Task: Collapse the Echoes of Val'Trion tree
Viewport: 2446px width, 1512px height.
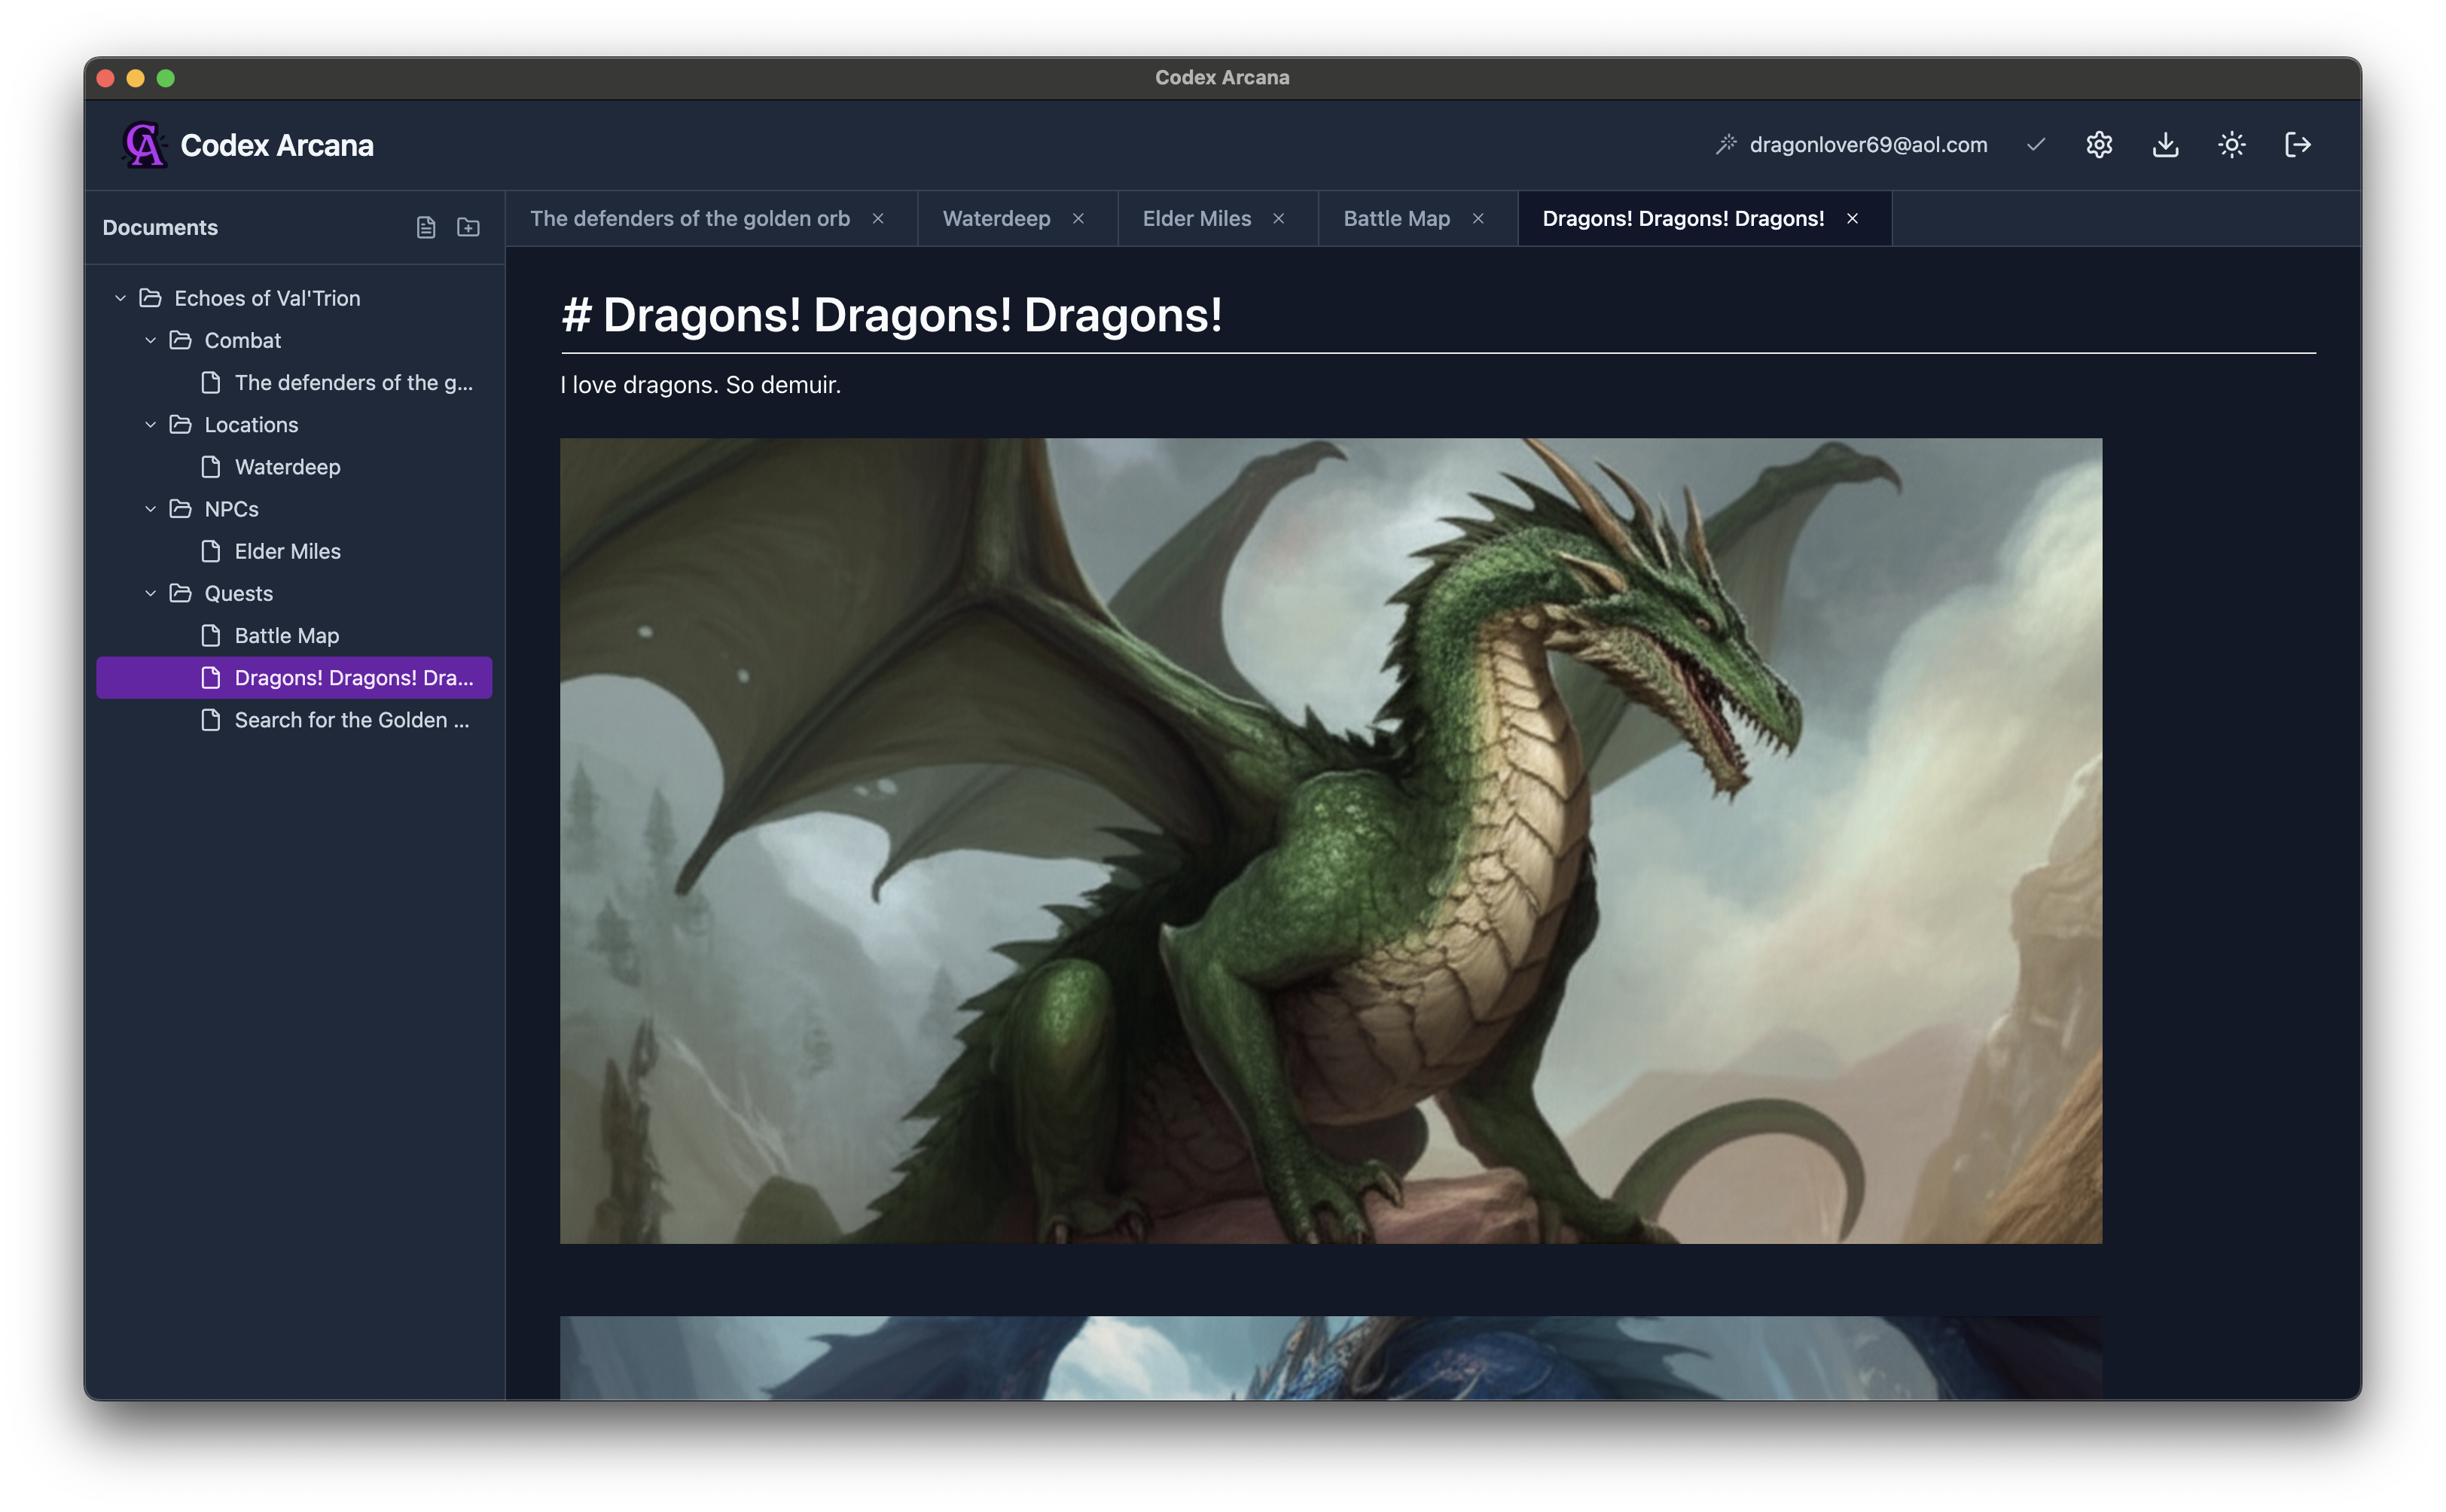Action: pyautogui.click(x=120, y=297)
